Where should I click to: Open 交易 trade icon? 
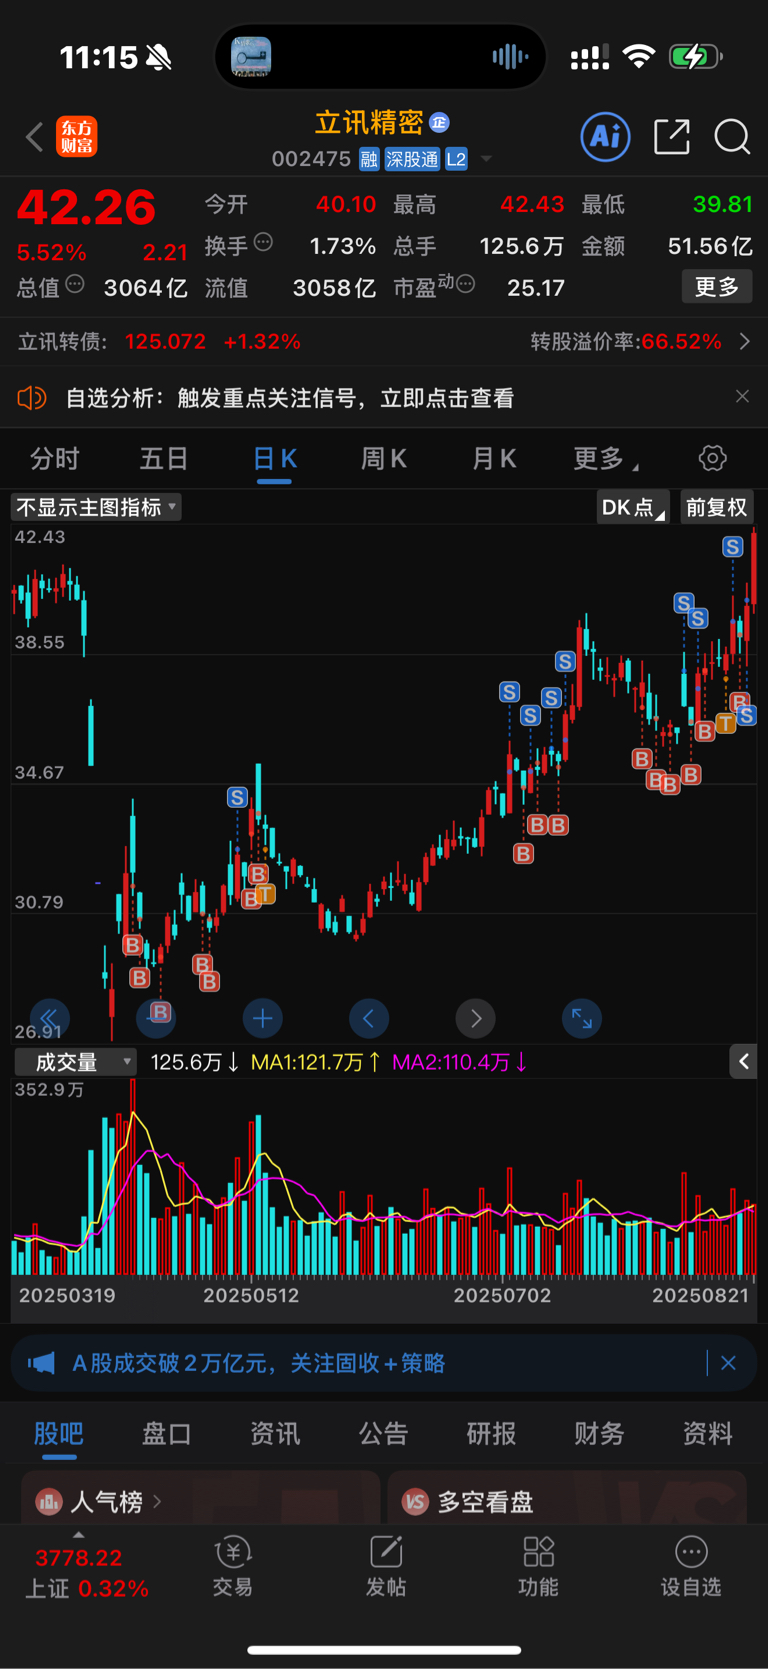click(232, 1567)
